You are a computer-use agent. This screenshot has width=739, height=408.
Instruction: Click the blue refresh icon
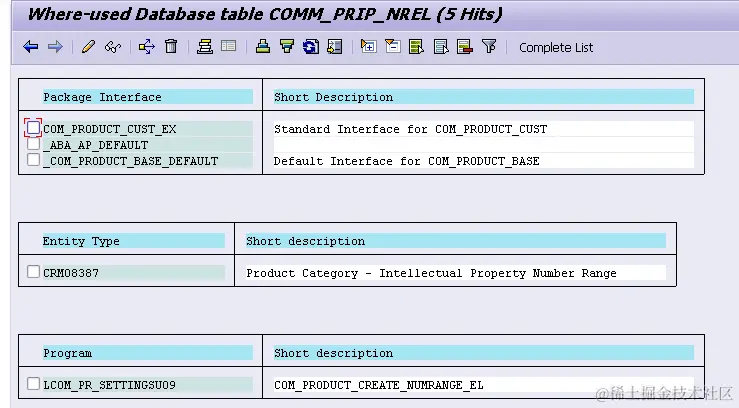(x=311, y=47)
